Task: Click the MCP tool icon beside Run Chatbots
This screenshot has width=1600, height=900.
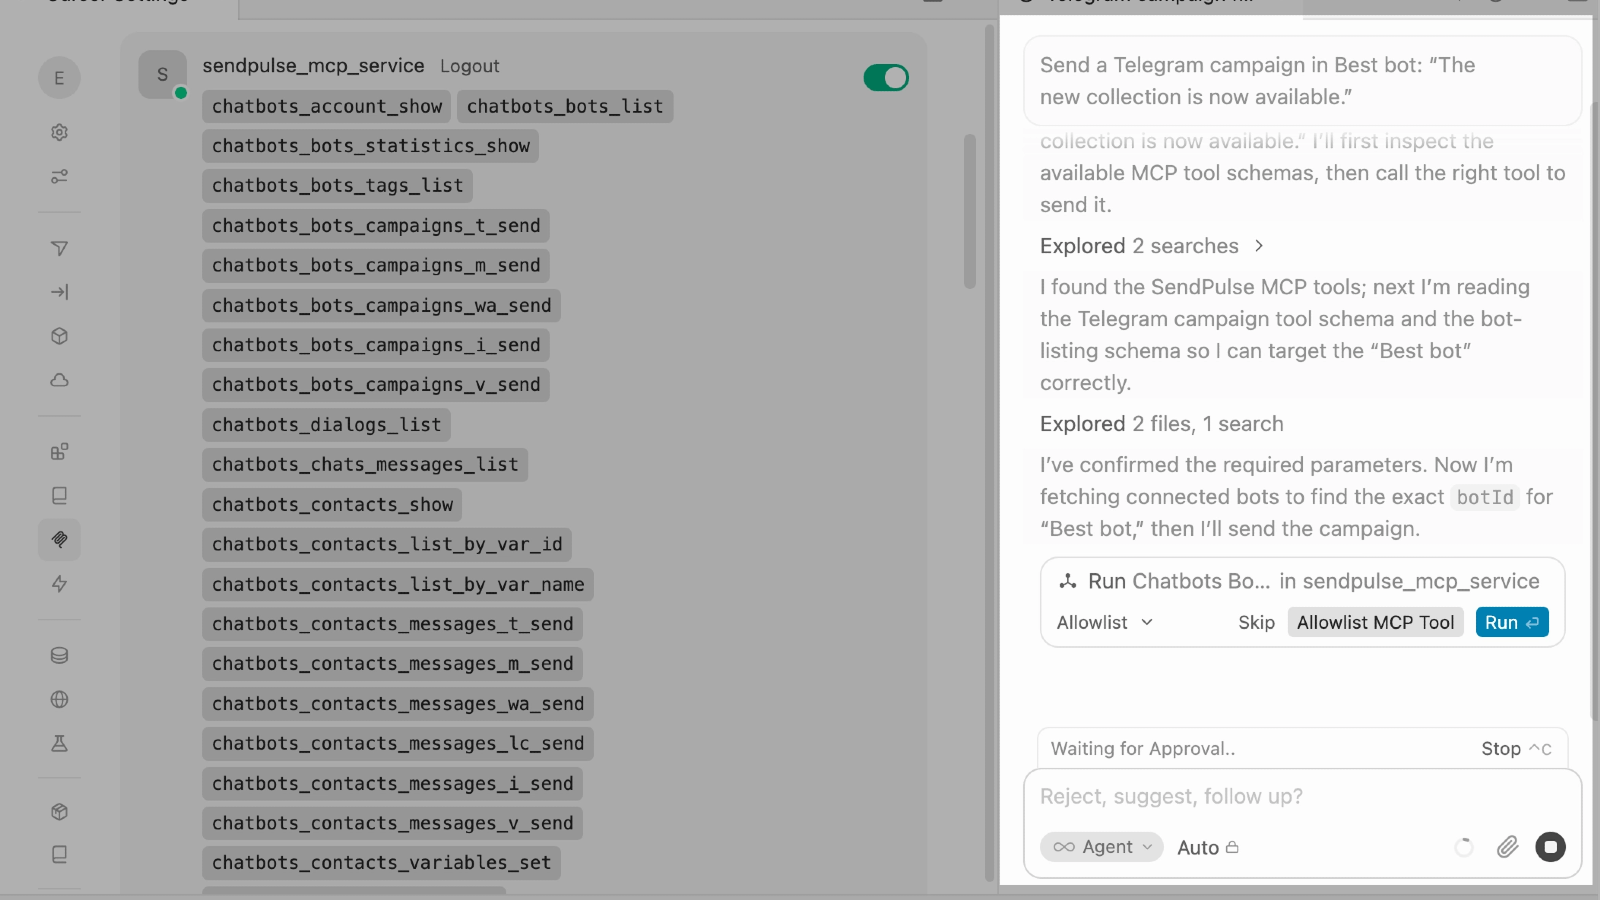Action: coord(1068,581)
